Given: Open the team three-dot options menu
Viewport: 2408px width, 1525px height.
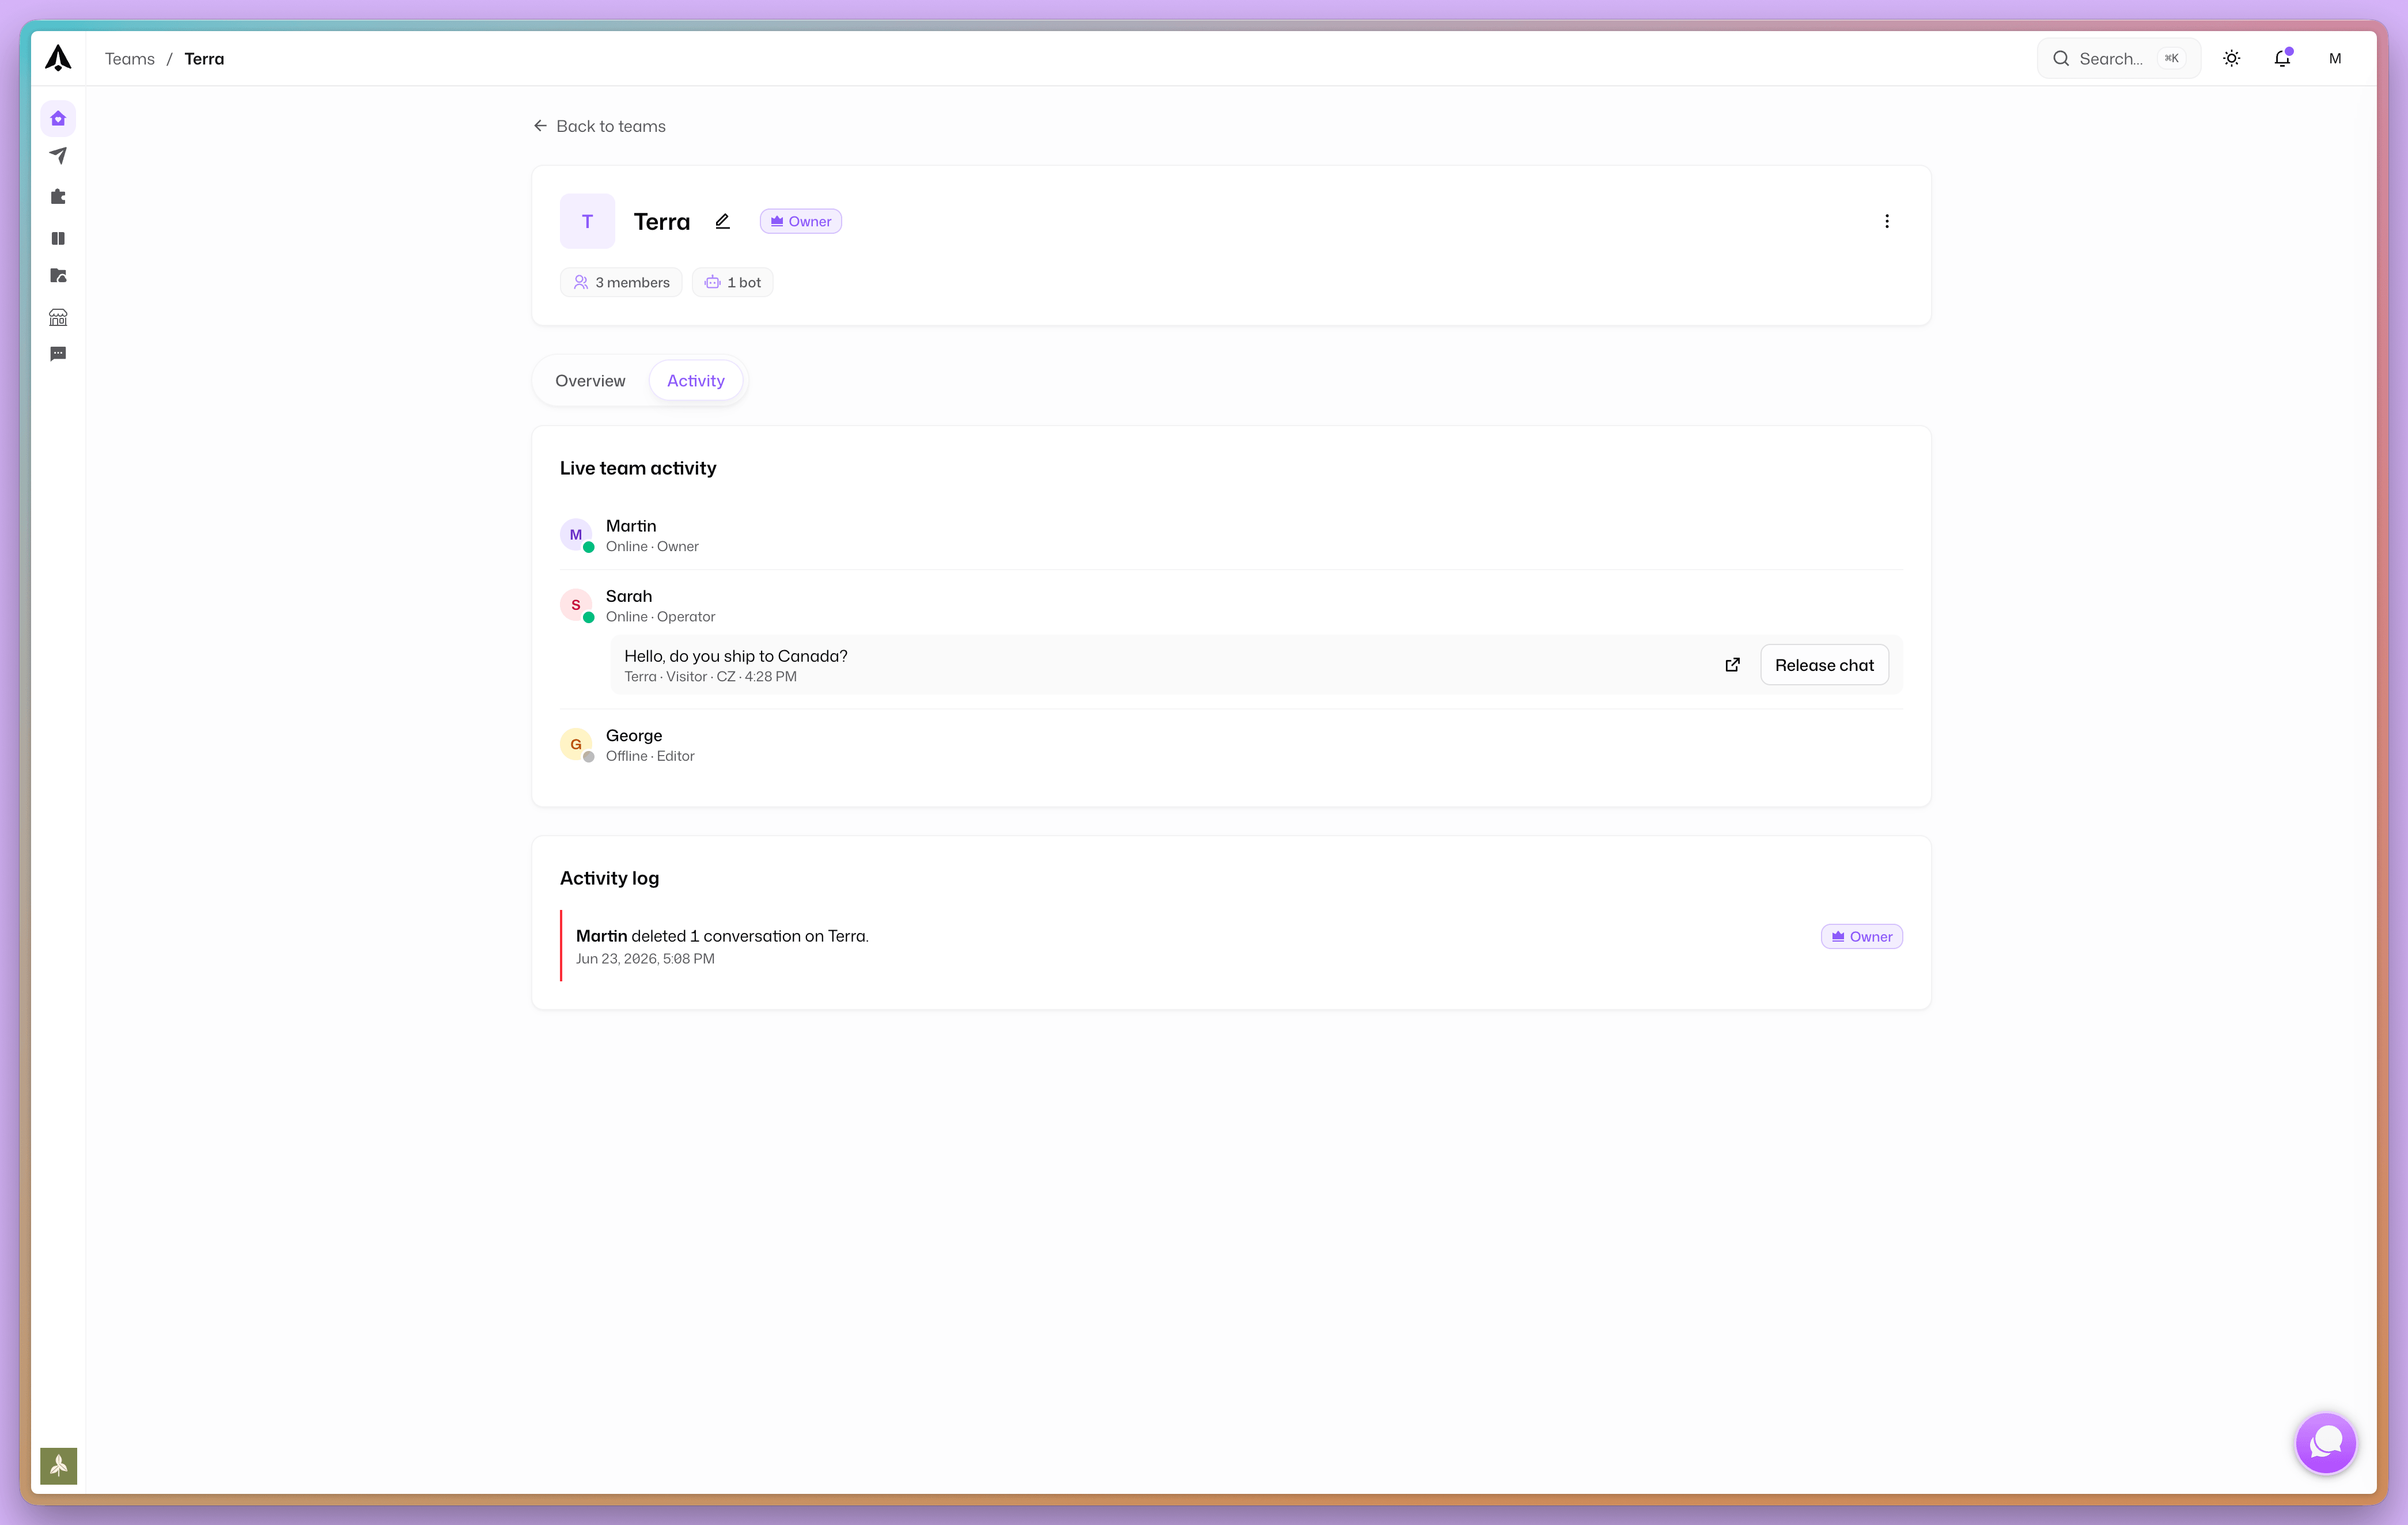Looking at the screenshot, I should pyautogui.click(x=1886, y=221).
